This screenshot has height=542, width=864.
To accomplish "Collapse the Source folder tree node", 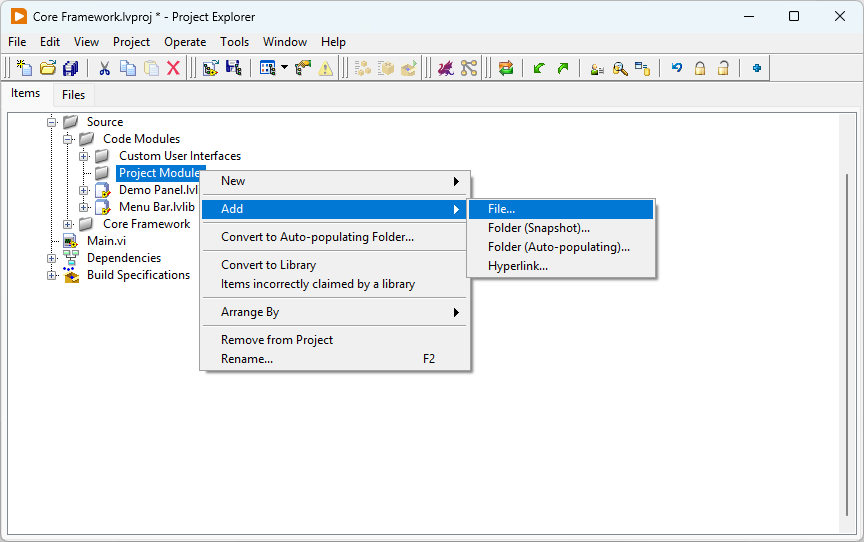I will coord(52,122).
